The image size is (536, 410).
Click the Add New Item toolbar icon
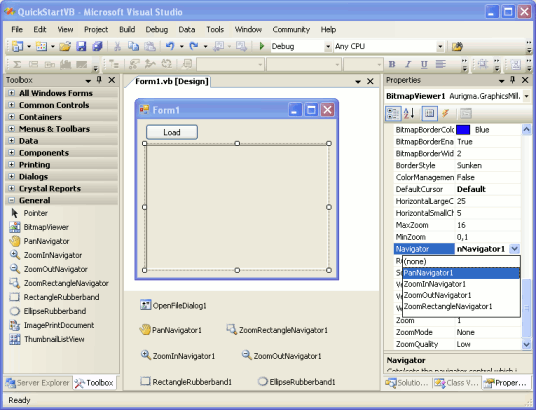pyautogui.click(x=41, y=46)
